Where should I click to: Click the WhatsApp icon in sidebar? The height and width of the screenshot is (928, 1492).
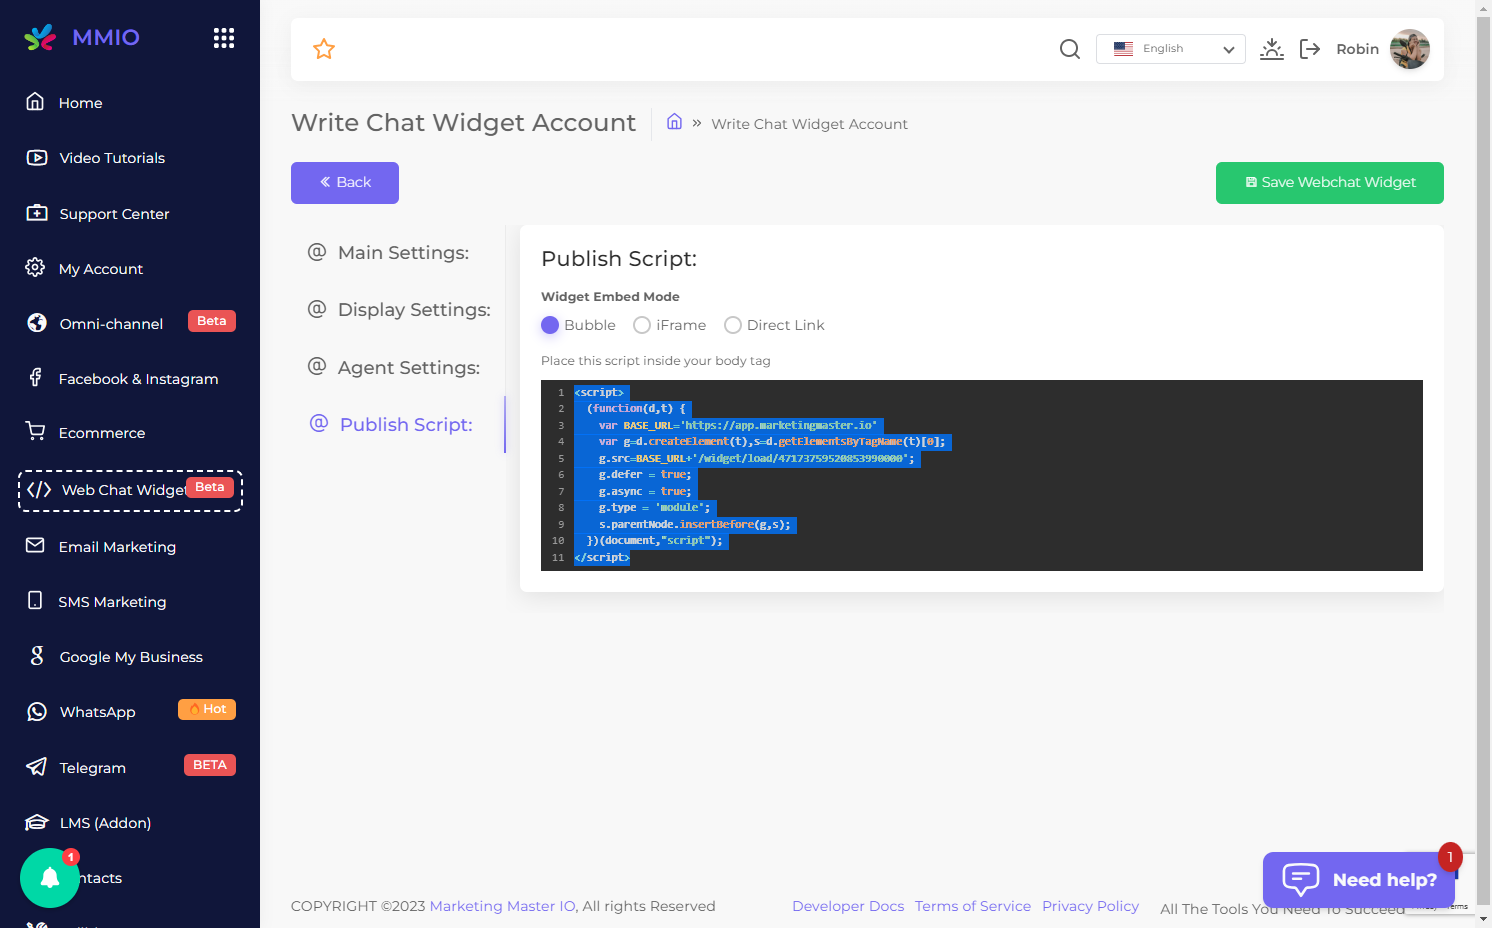pos(37,711)
